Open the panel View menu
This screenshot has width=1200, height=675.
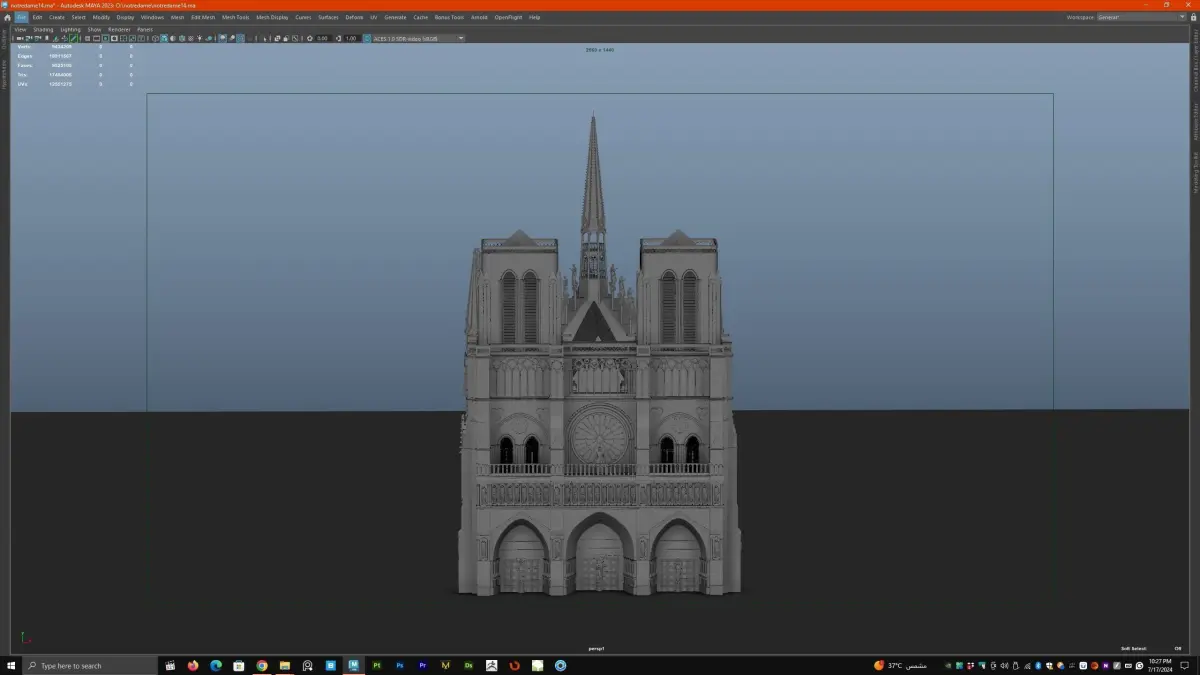[20, 29]
